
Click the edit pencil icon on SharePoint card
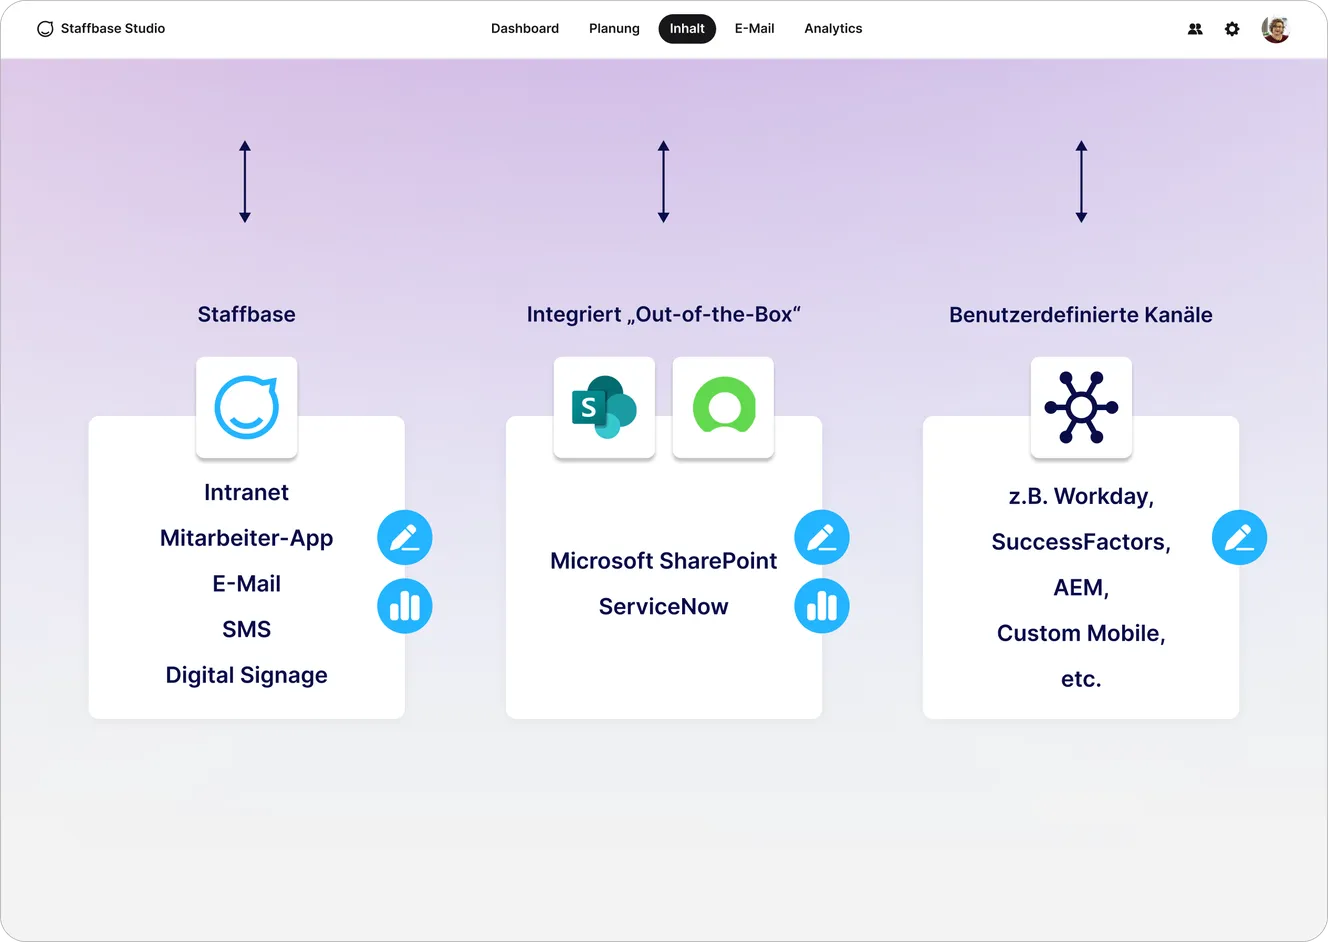[822, 538]
